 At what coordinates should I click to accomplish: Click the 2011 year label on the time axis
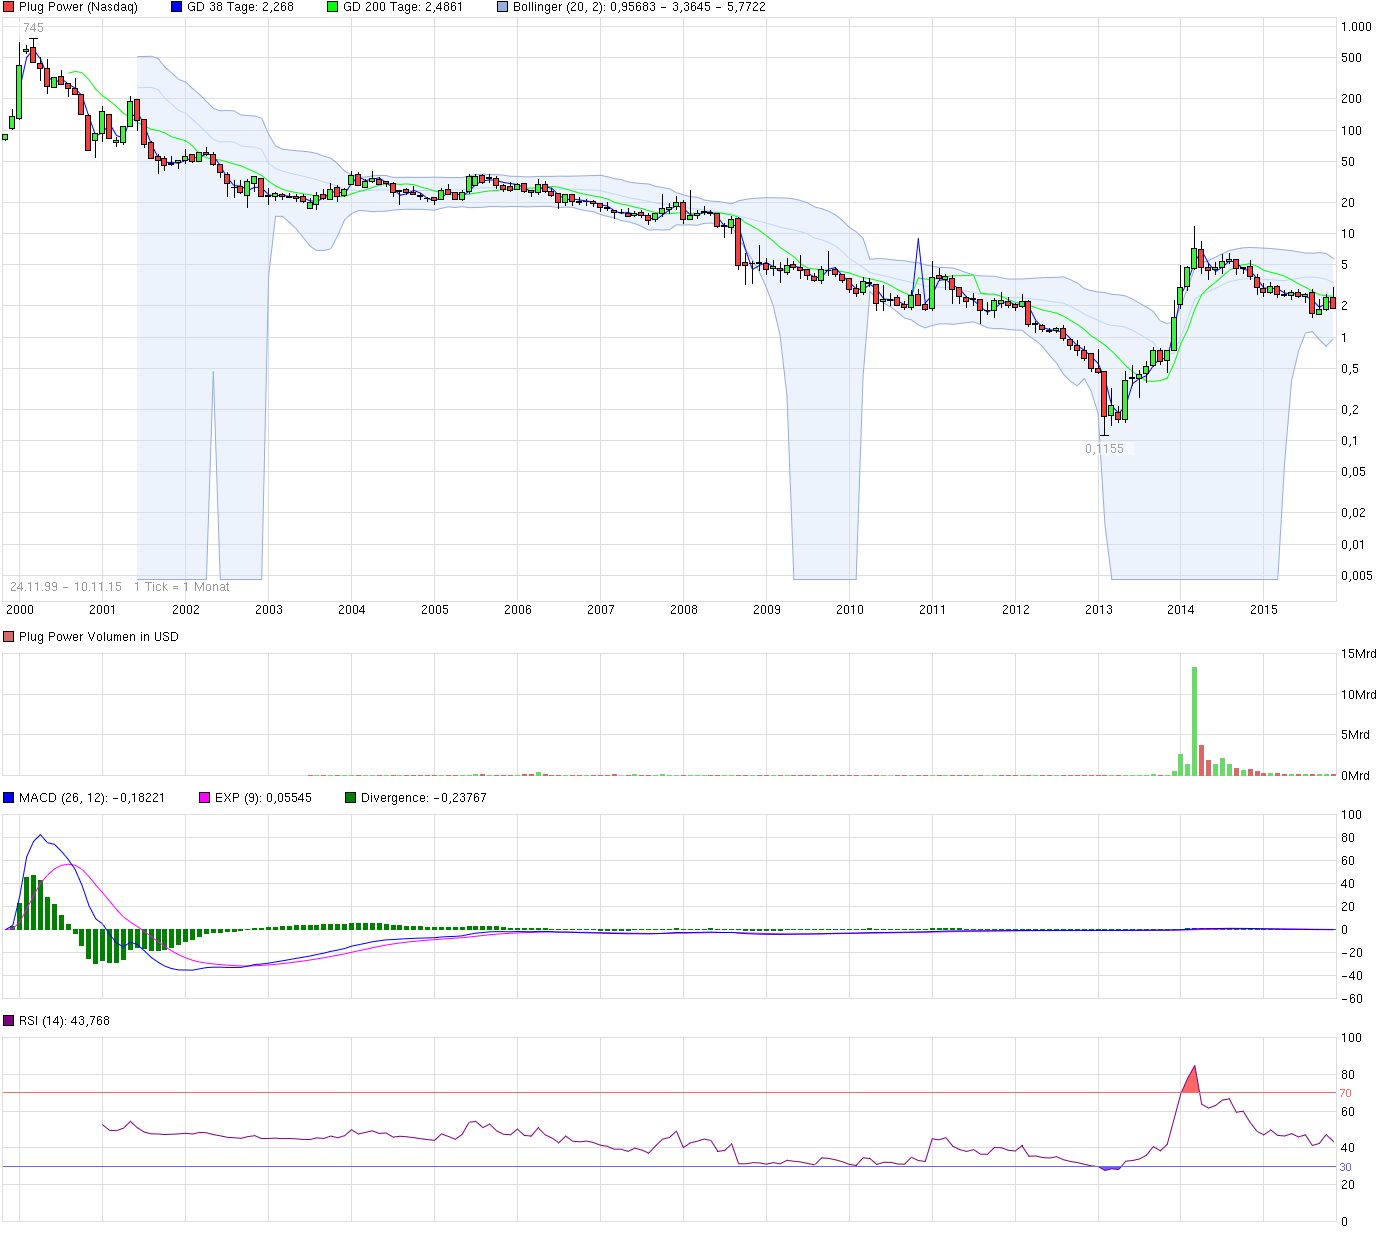pyautogui.click(x=932, y=610)
